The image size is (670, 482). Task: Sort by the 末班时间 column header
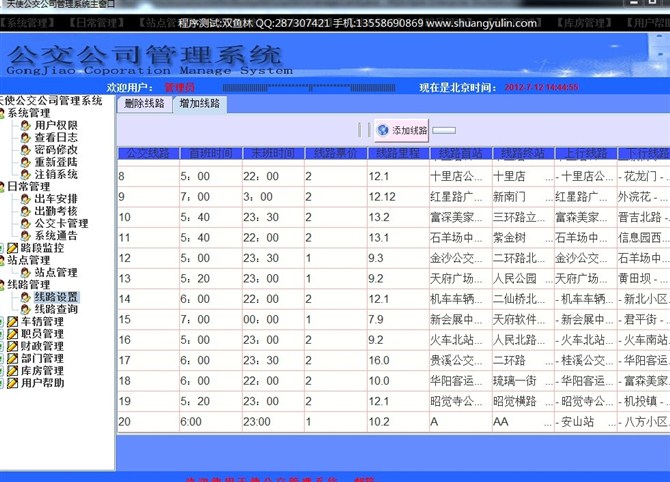273,153
